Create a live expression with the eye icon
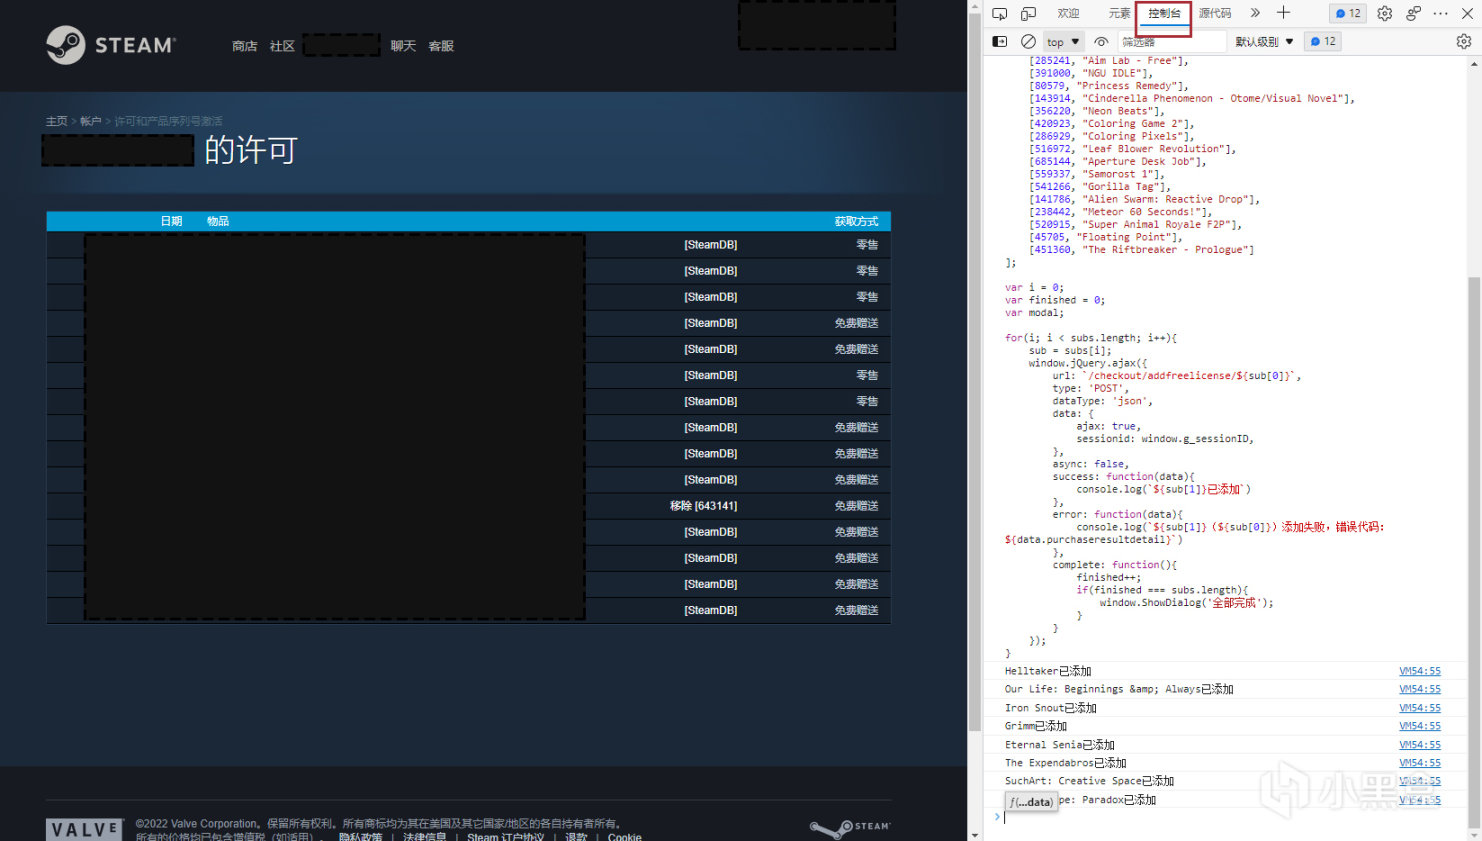This screenshot has width=1482, height=841. 1101,42
